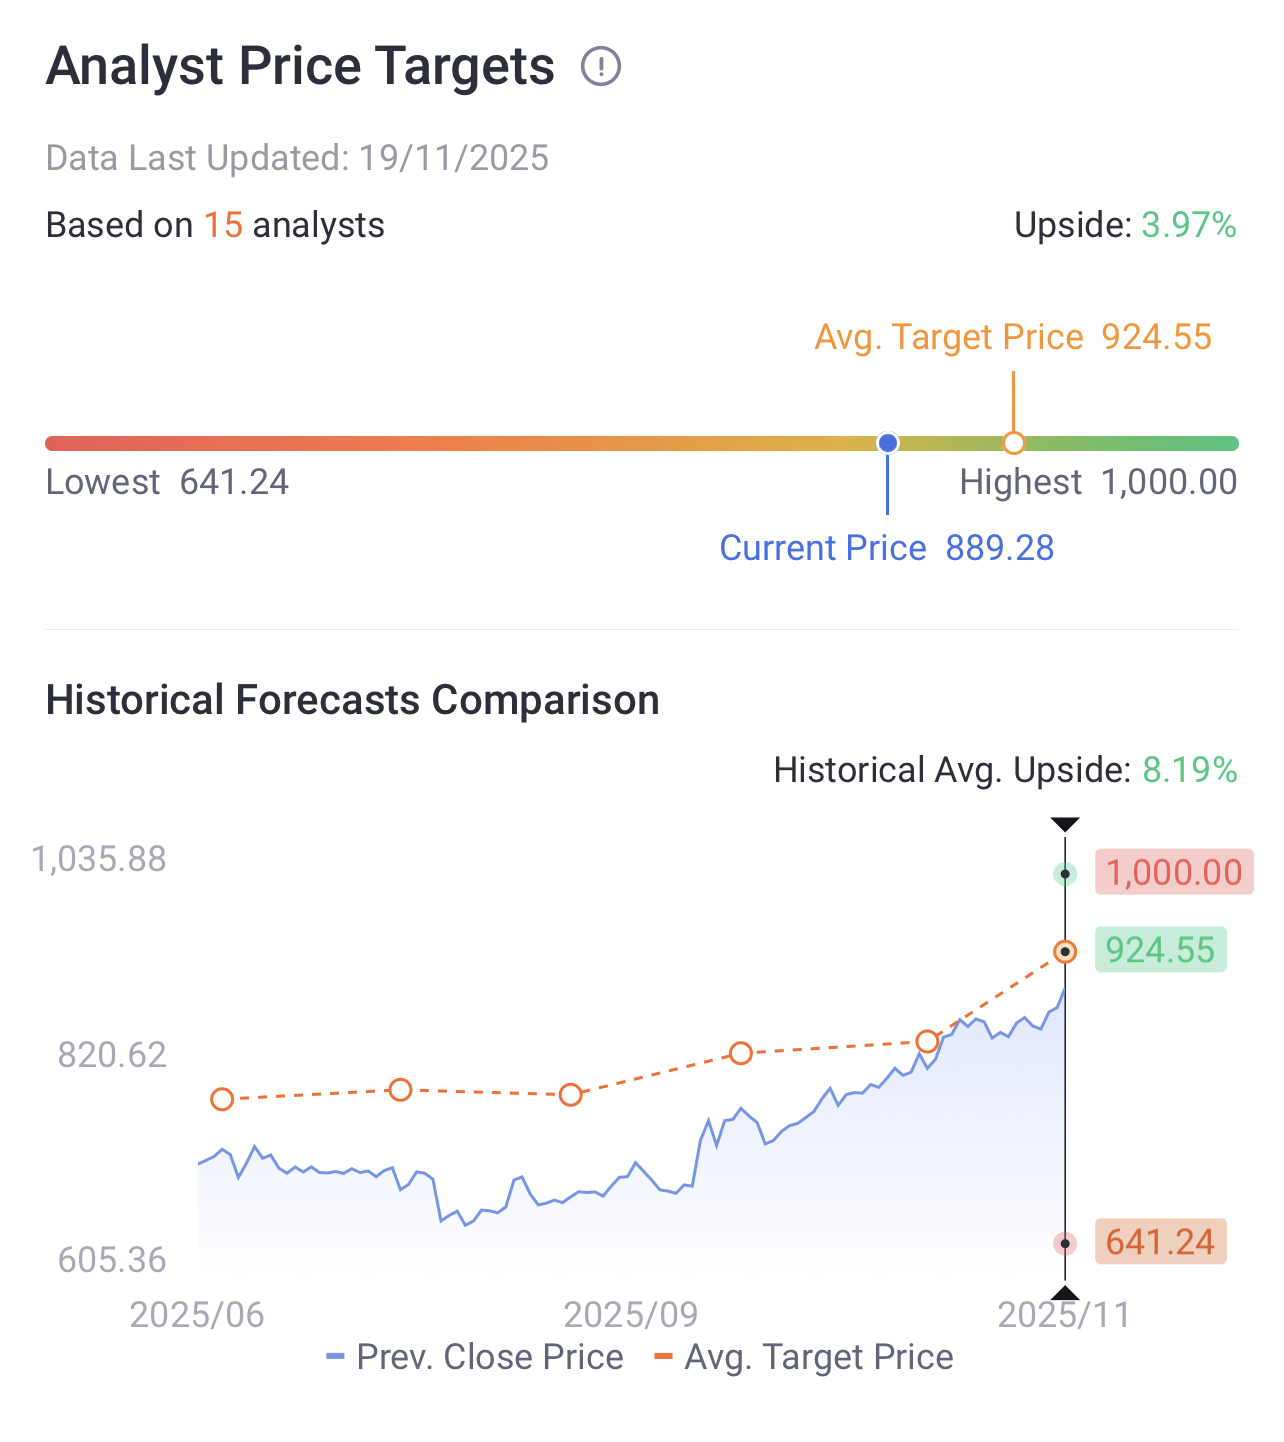Click the latest 924.55 target point on chart
This screenshot has width=1284, height=1442.
point(1065,951)
